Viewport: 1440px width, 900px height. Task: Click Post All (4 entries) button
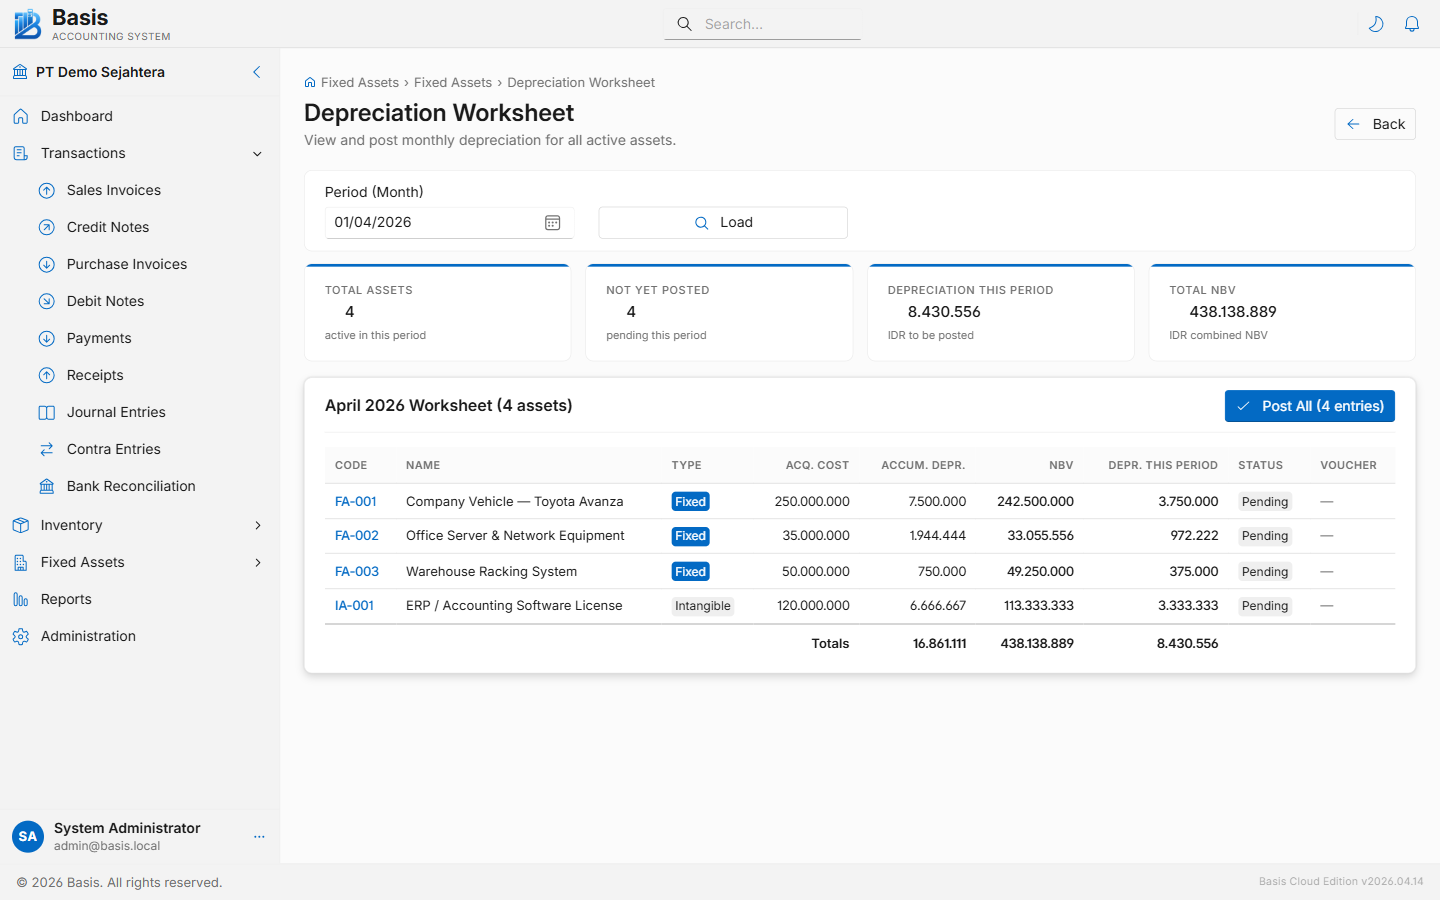coord(1309,406)
